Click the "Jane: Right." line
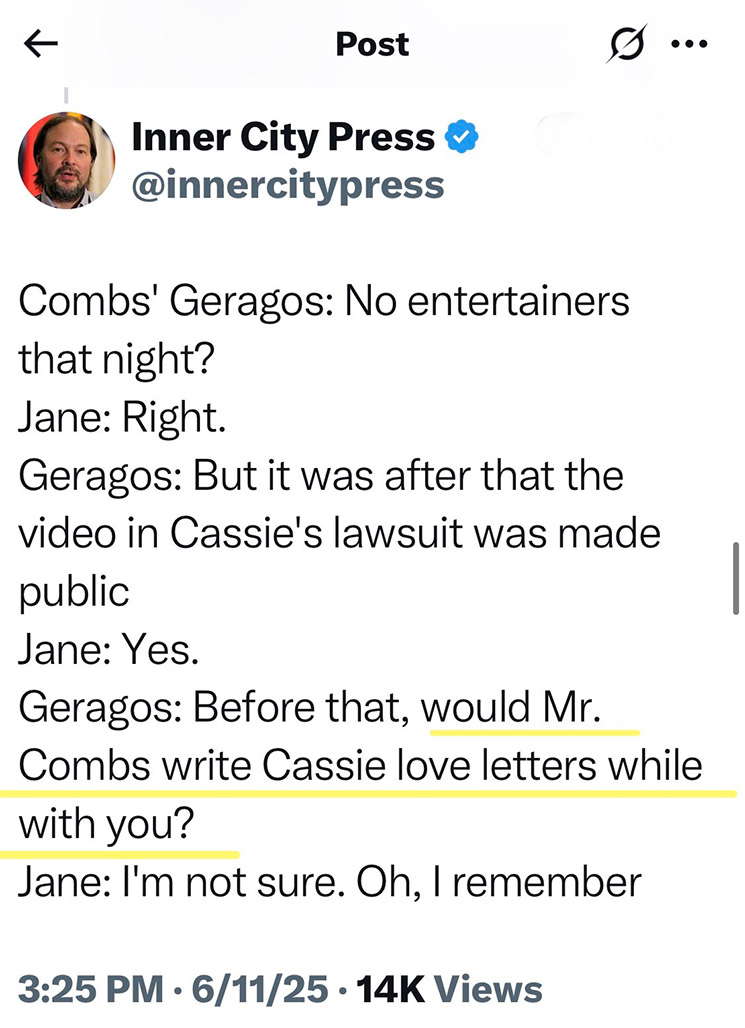 122,416
